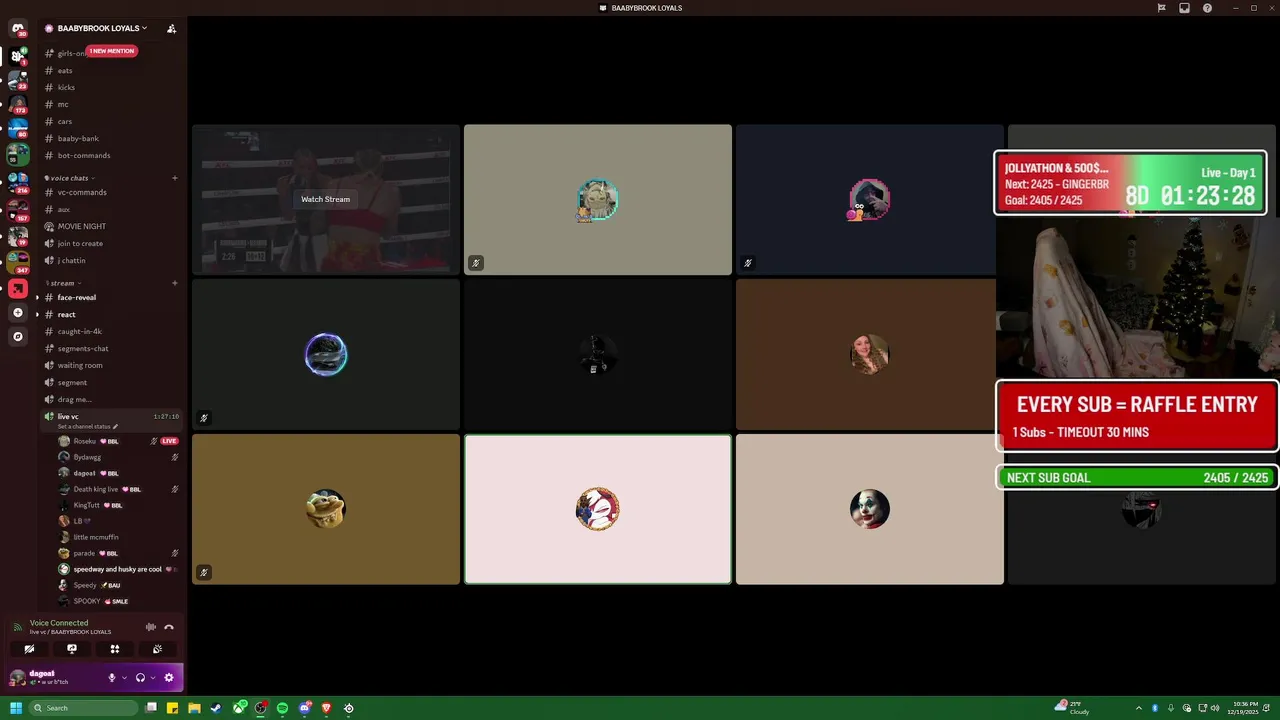Image resolution: width=1280 pixels, height=720 pixels.
Task: Click the invite people icon beside server name
Action: pyautogui.click(x=171, y=28)
